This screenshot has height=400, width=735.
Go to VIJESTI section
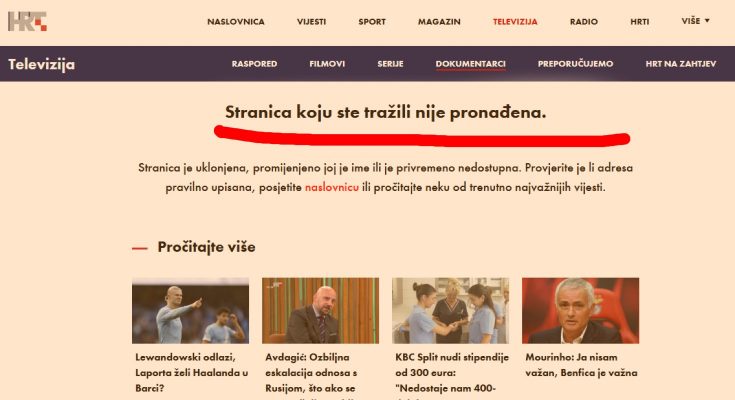pyautogui.click(x=311, y=22)
